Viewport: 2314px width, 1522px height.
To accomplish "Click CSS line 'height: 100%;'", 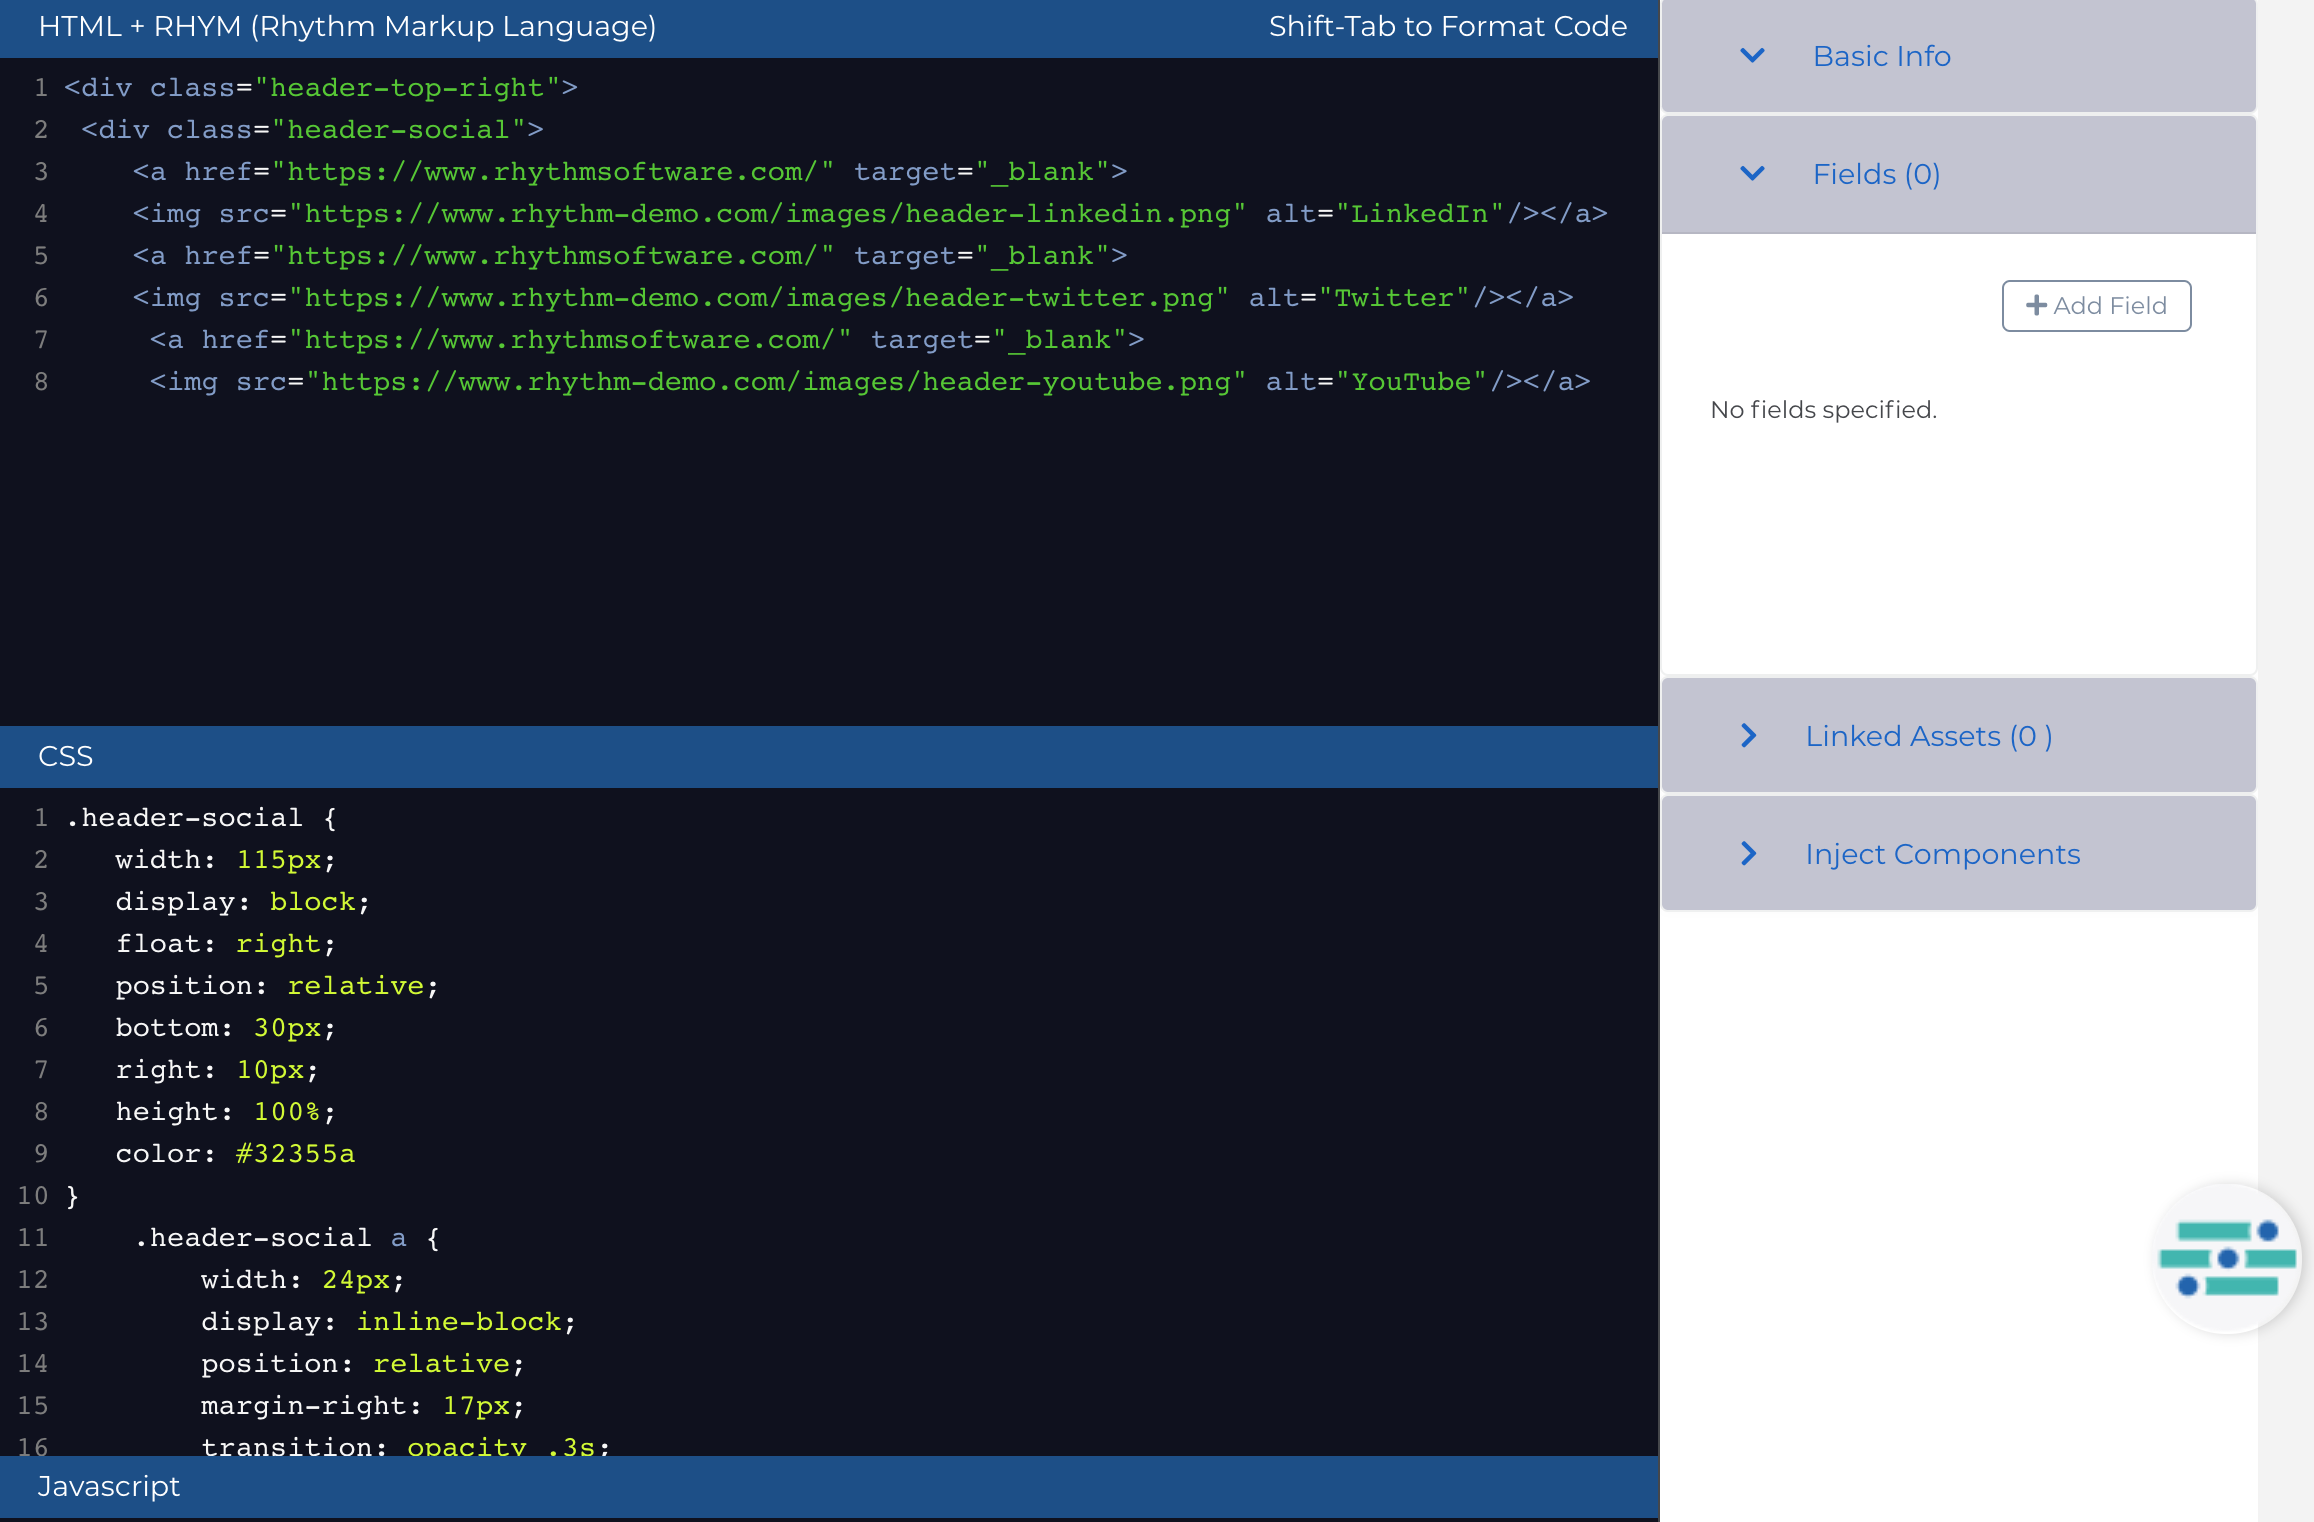I will click(226, 1112).
